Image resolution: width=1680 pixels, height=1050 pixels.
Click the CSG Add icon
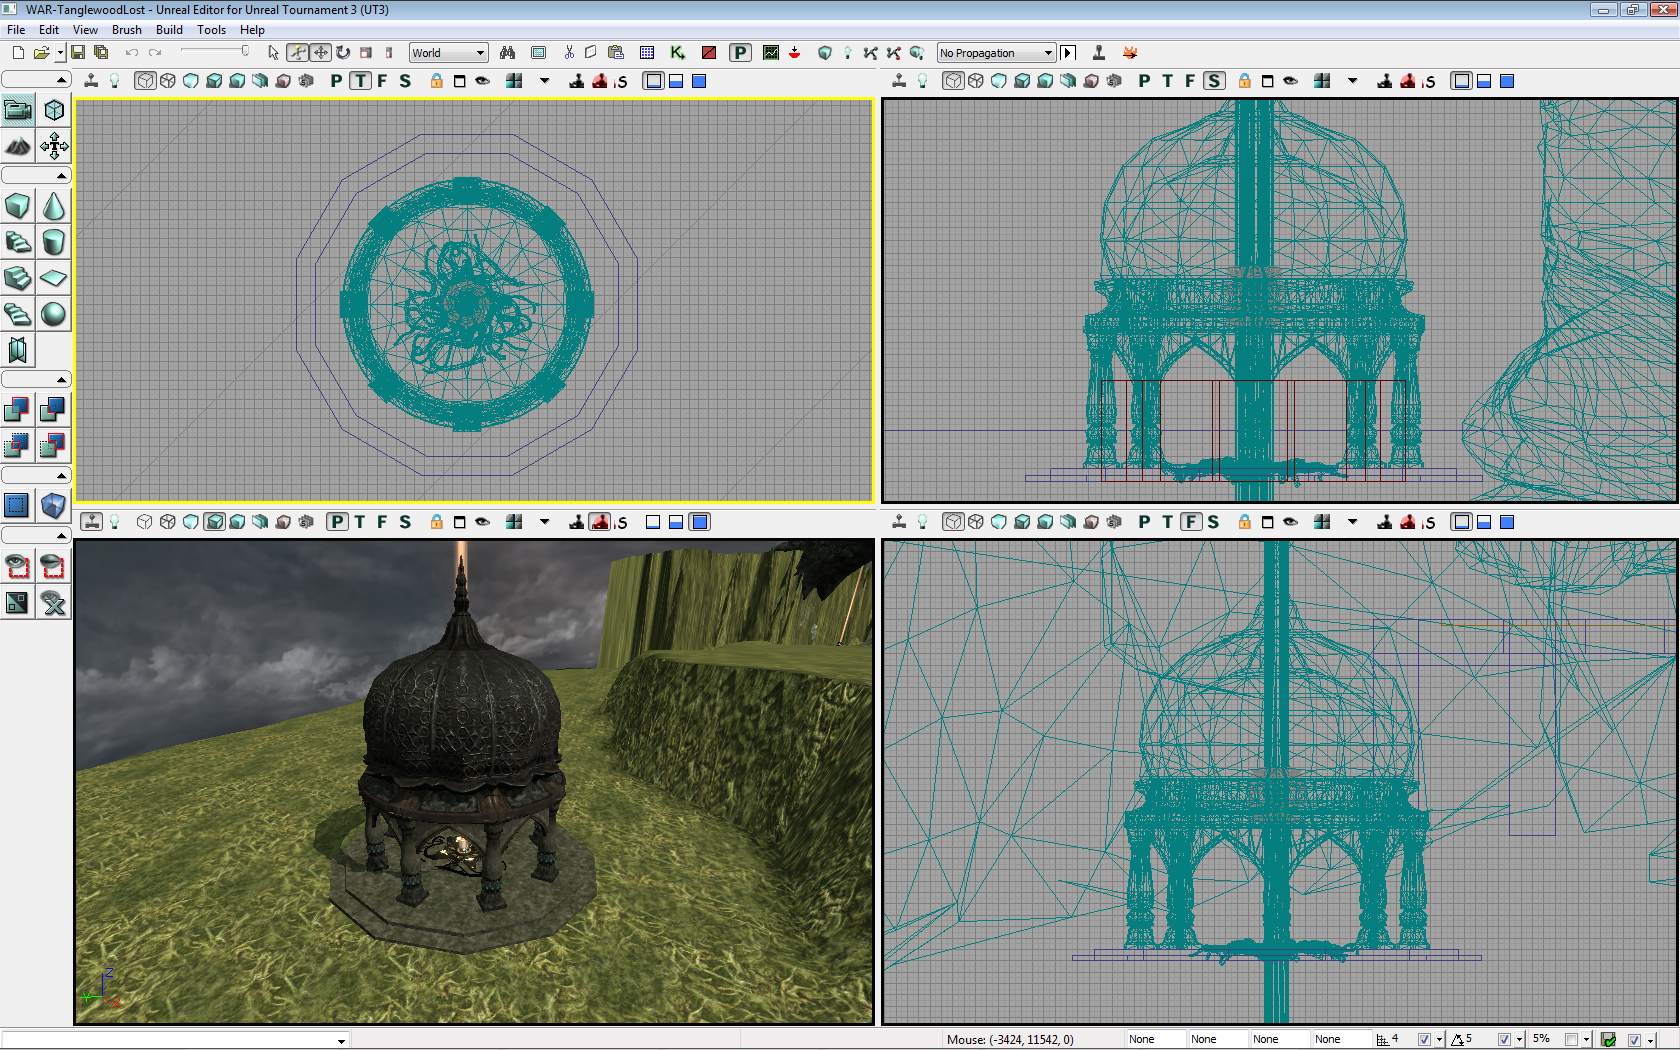18,409
